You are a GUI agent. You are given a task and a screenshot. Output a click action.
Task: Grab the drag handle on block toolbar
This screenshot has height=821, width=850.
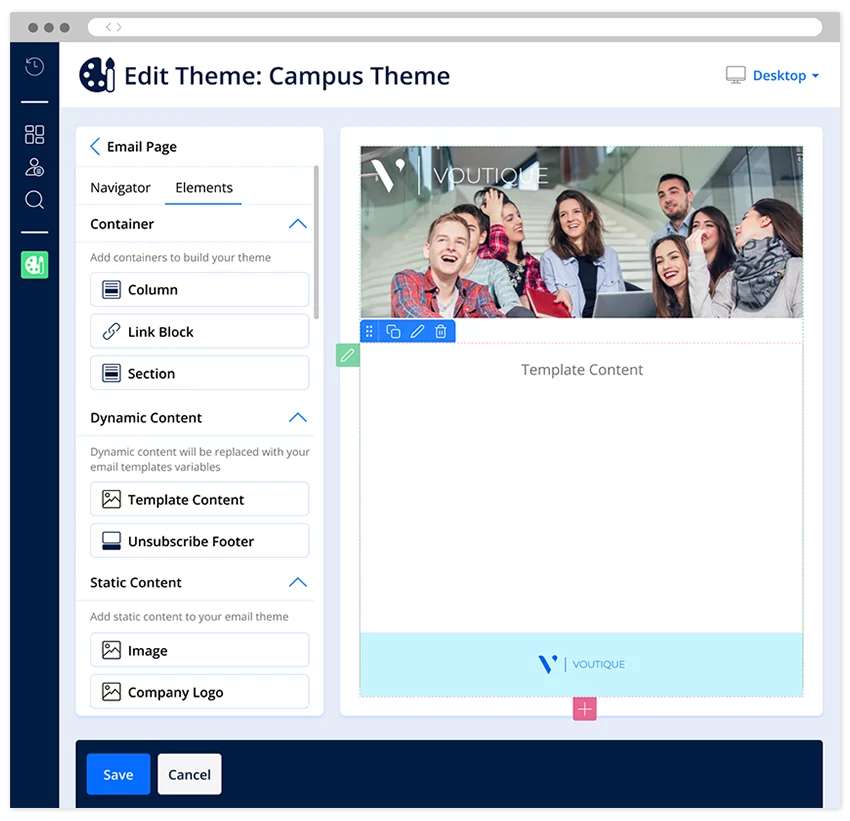(369, 331)
